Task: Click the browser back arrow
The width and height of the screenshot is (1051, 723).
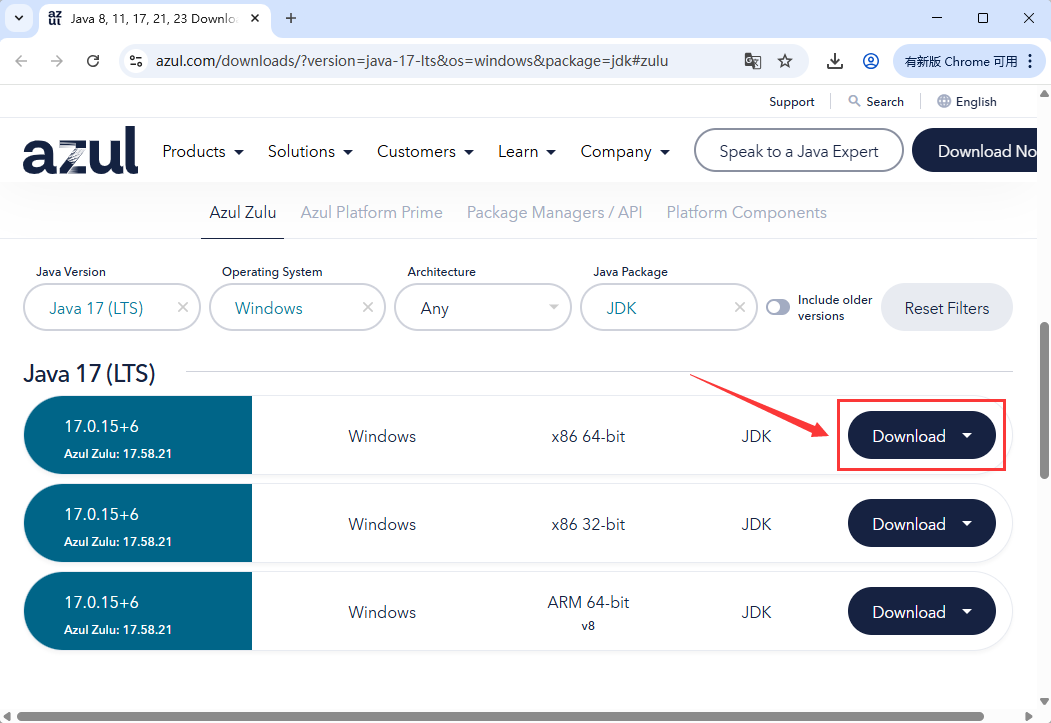Action: click(x=21, y=61)
